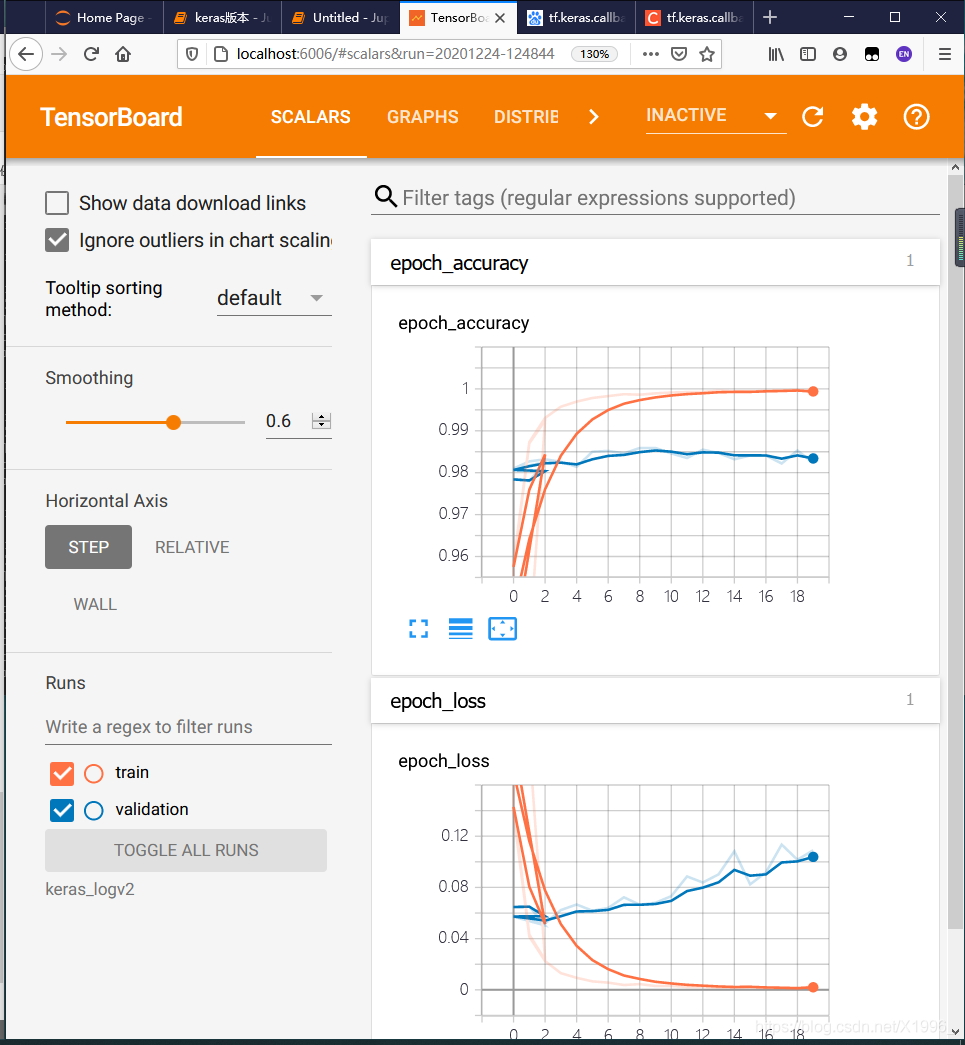Switch to the GRAPHS tab
Image resolution: width=965 pixels, height=1045 pixels.
coord(422,117)
